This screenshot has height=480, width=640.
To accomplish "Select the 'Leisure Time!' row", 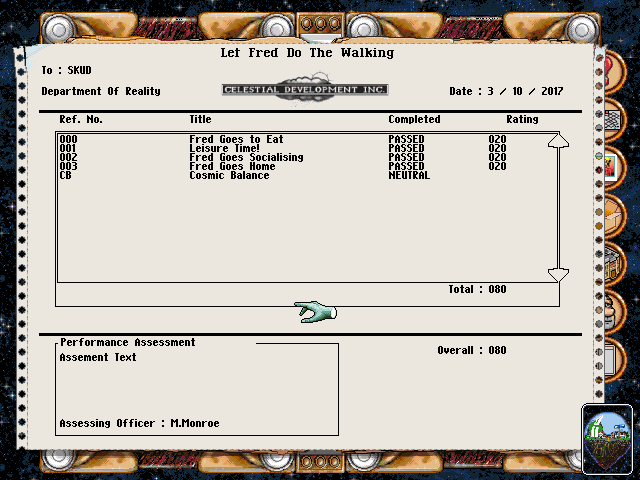I will coord(282,148).
